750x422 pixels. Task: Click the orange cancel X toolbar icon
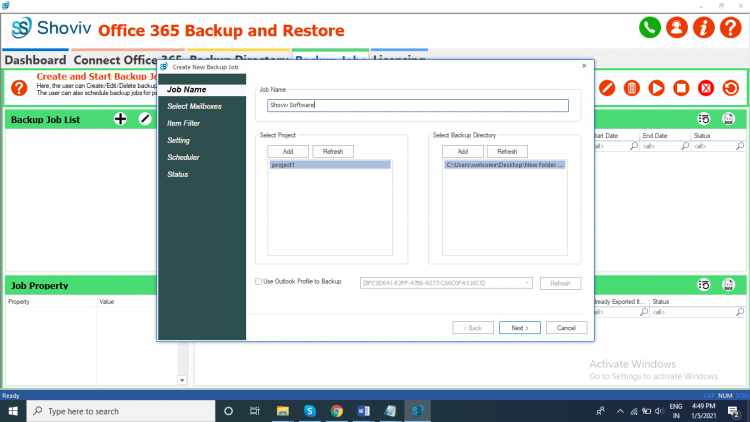coord(706,88)
